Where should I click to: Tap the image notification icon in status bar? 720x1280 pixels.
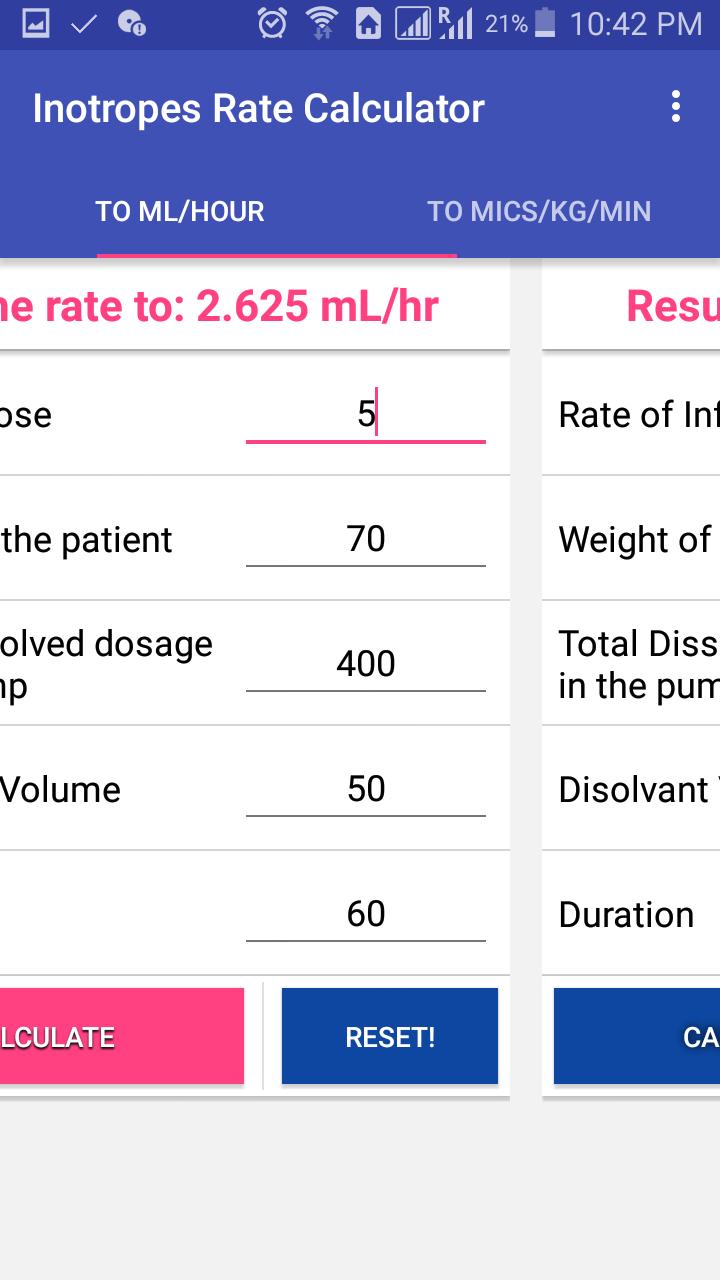(36, 23)
